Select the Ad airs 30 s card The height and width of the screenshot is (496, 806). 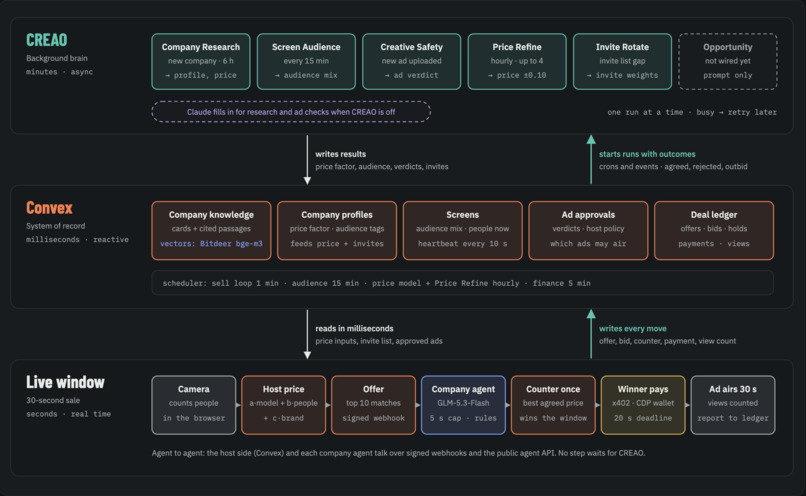click(x=733, y=405)
